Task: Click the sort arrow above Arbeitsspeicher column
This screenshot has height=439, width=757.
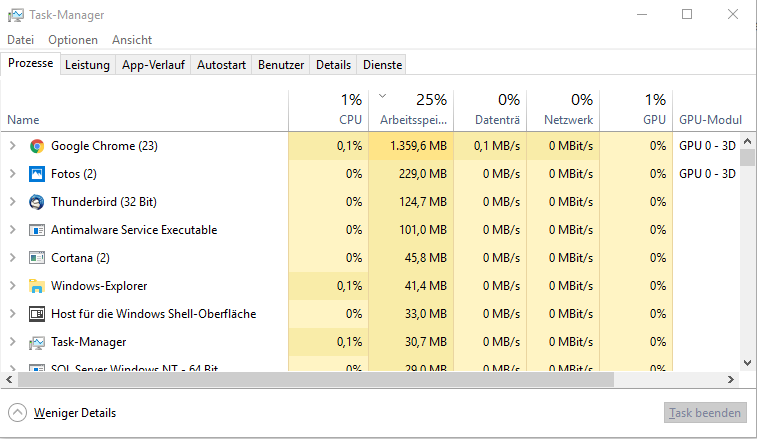Action: 382,96
